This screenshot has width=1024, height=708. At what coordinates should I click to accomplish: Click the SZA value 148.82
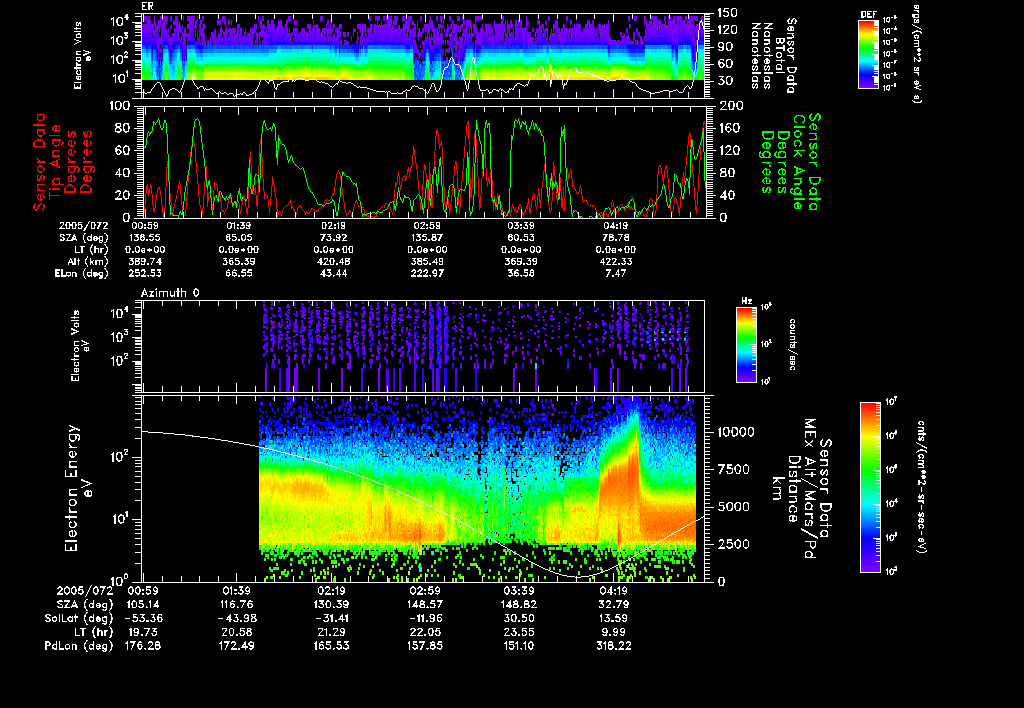(x=518, y=604)
